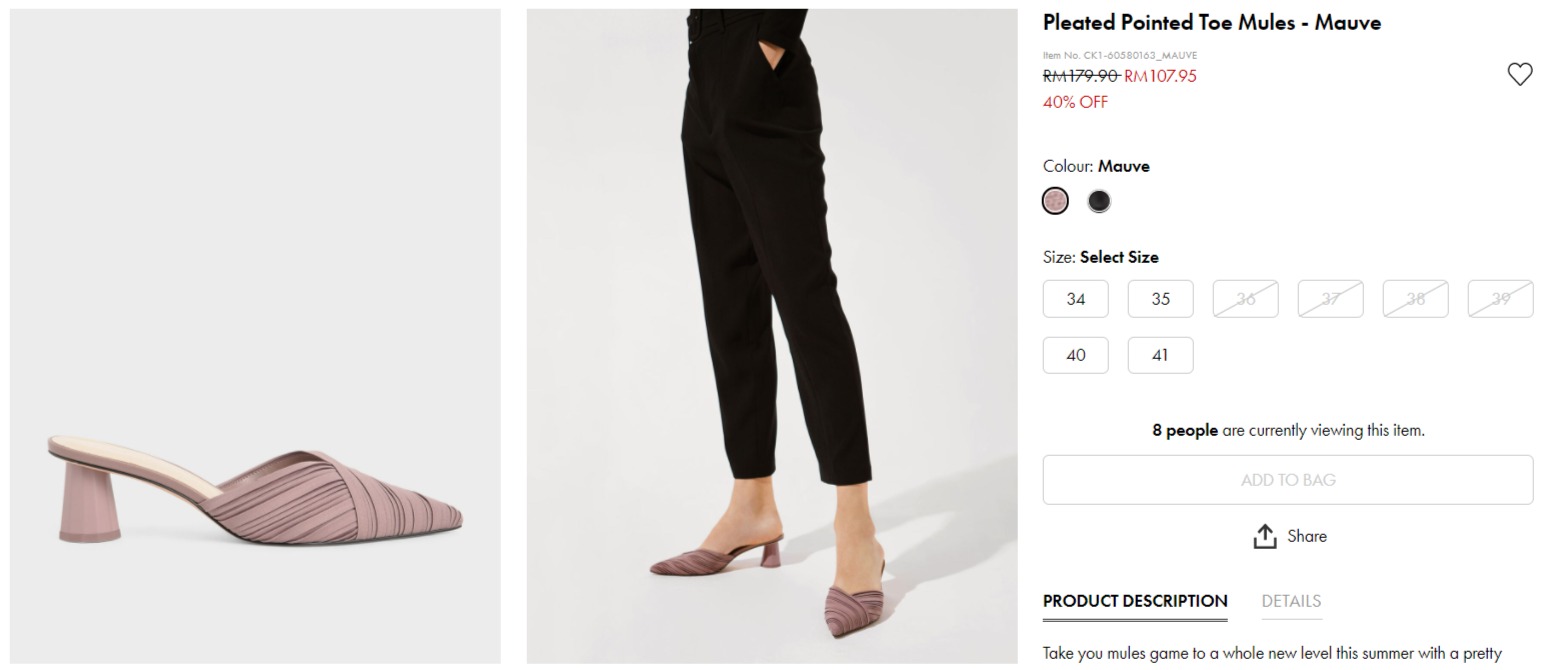Image resolution: width=1548 pixels, height=670 pixels.
Task: Click the share upload icon
Action: (x=1265, y=536)
